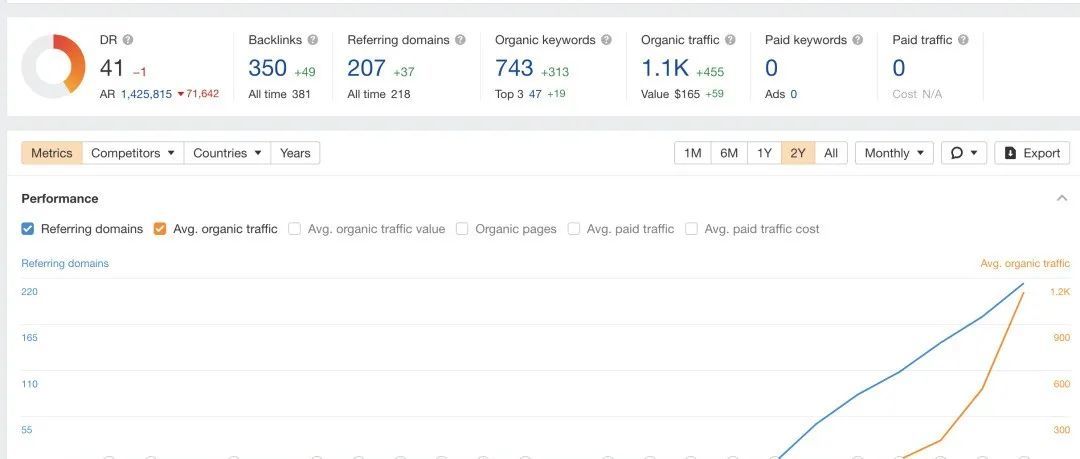
Task: Enable Avg. paid traffic cost checkbox
Action: point(692,229)
